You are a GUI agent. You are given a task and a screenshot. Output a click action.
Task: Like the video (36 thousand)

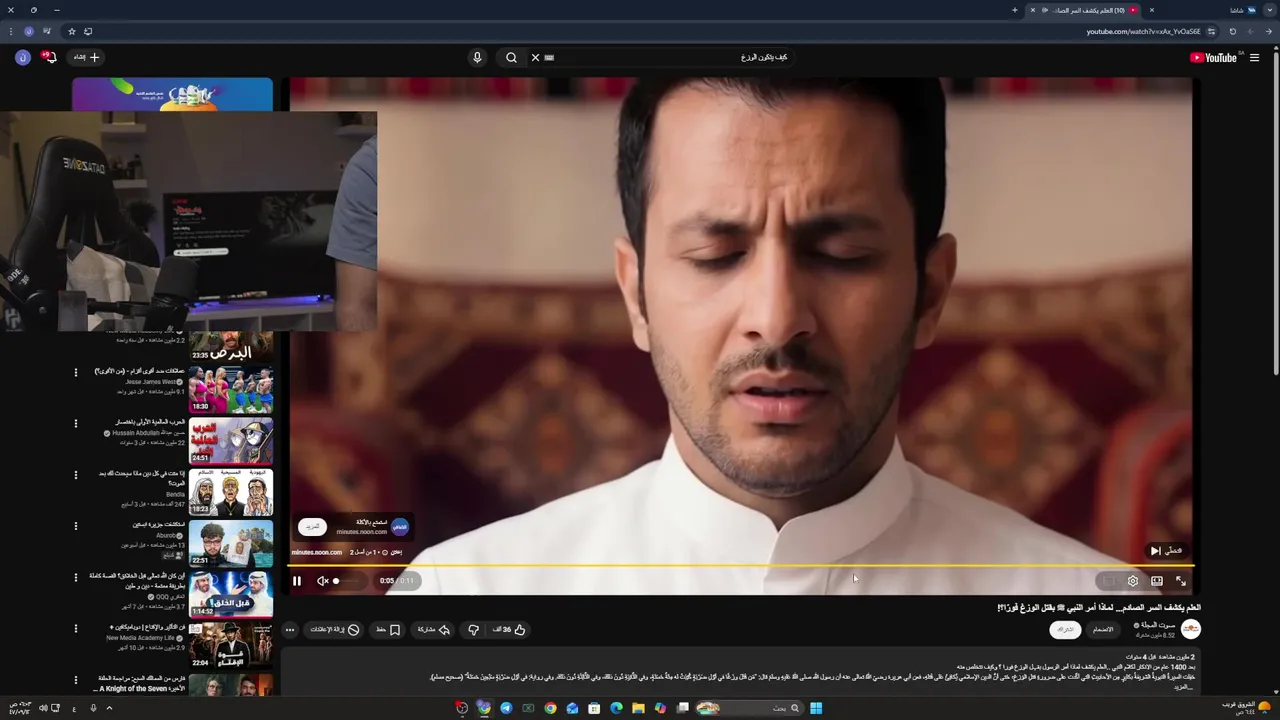508,630
